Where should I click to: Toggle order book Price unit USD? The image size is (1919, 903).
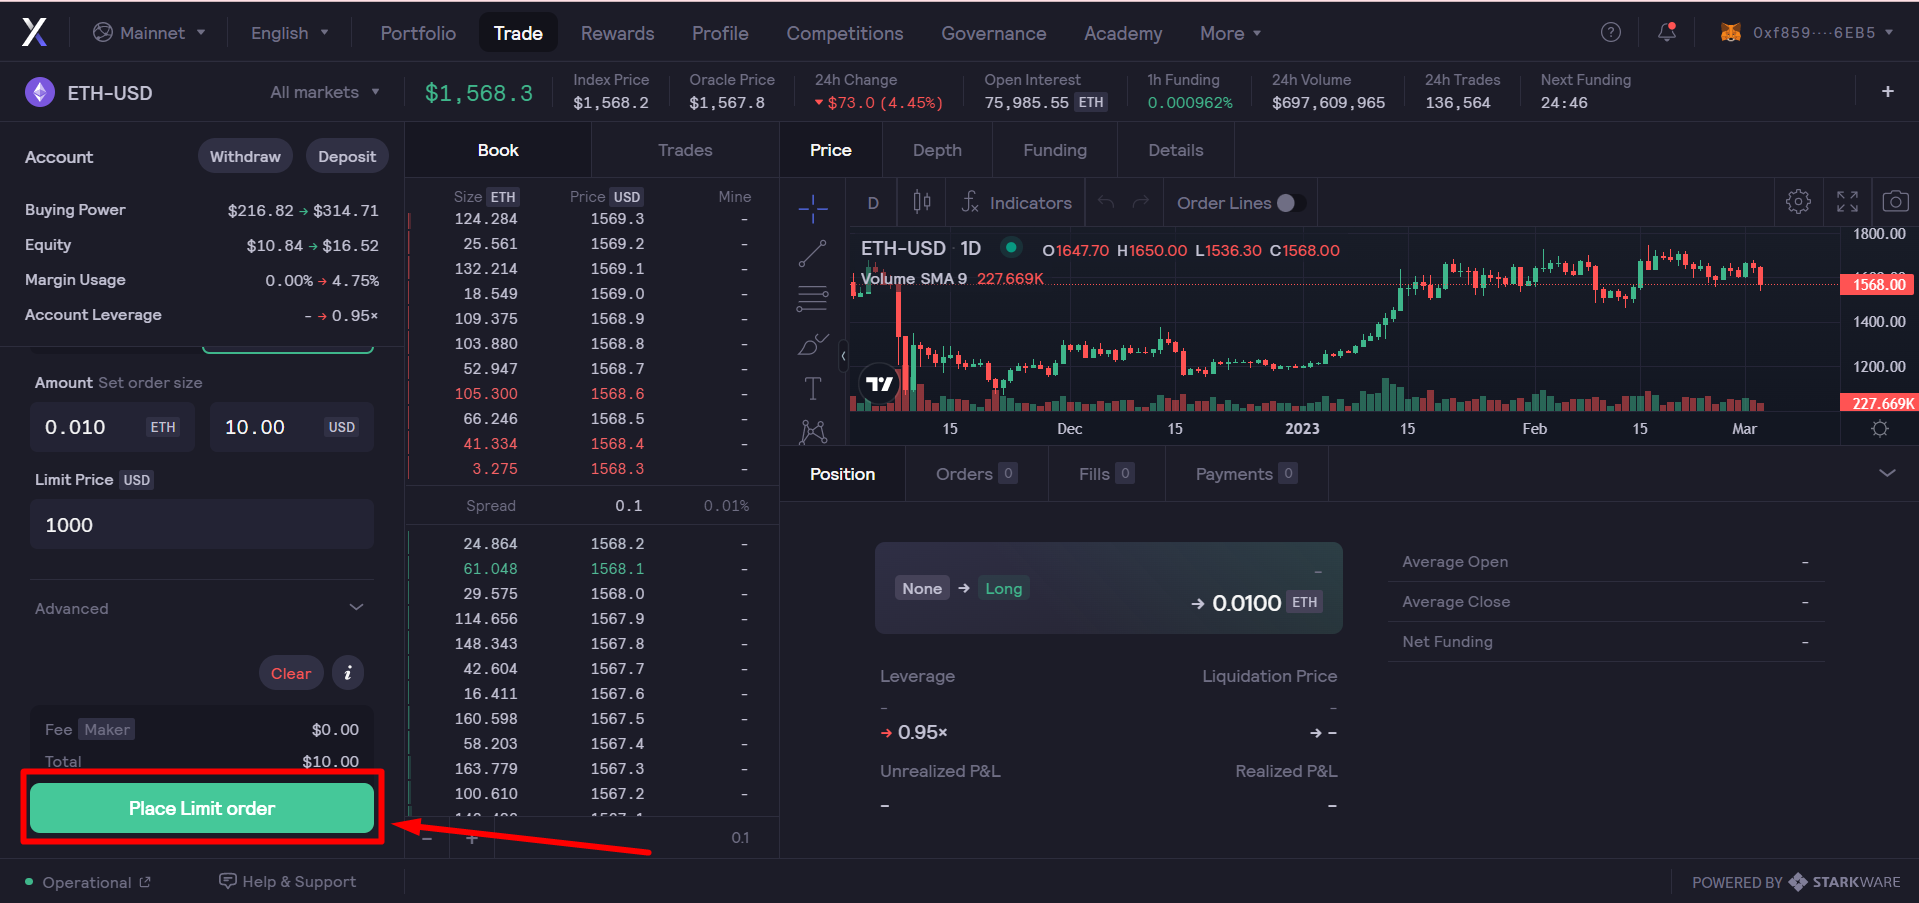(627, 197)
